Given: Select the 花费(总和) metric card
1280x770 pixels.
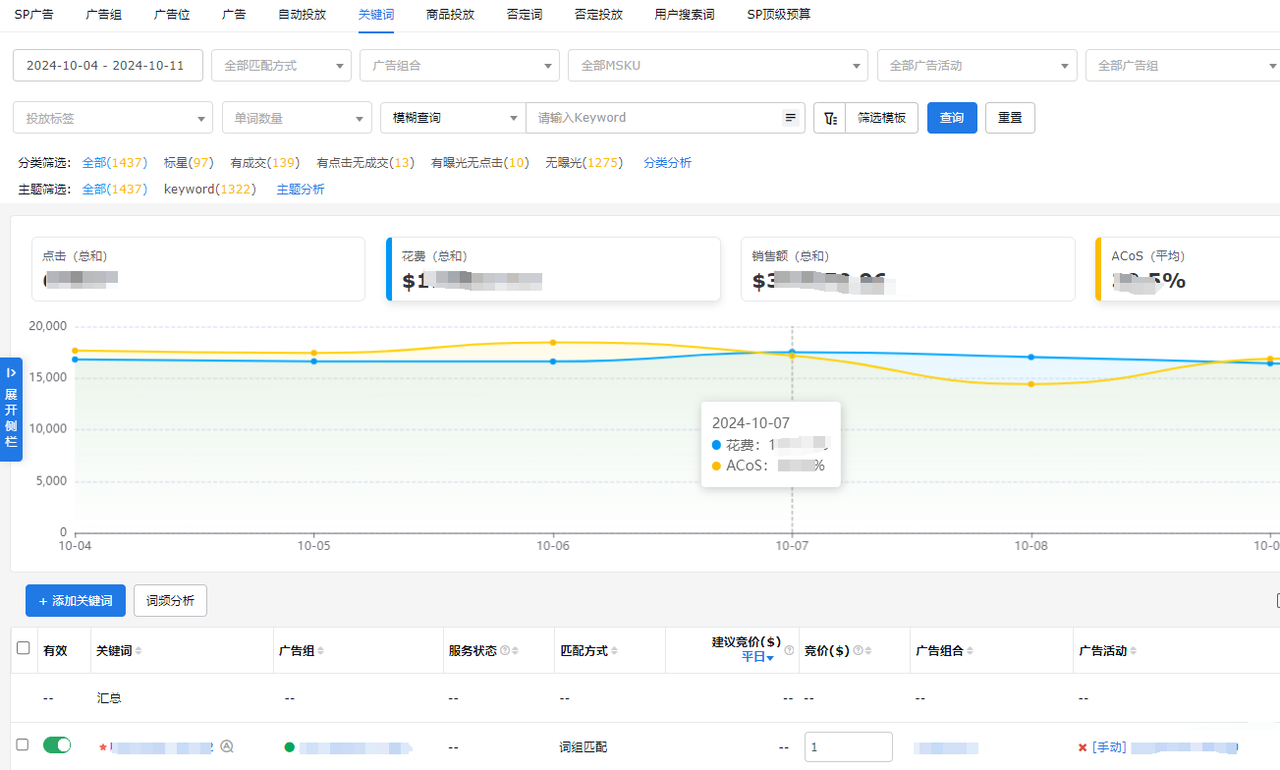Looking at the screenshot, I should [x=553, y=269].
